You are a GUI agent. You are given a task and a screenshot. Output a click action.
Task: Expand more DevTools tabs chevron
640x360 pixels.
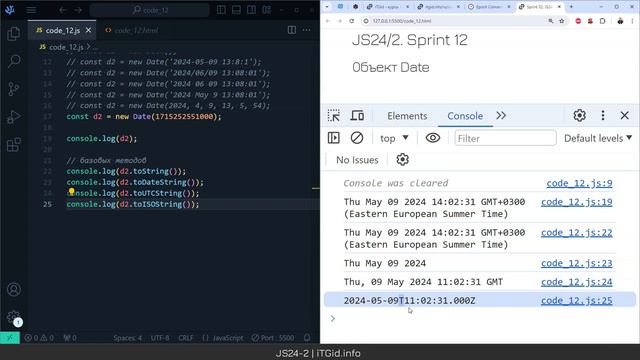501,116
